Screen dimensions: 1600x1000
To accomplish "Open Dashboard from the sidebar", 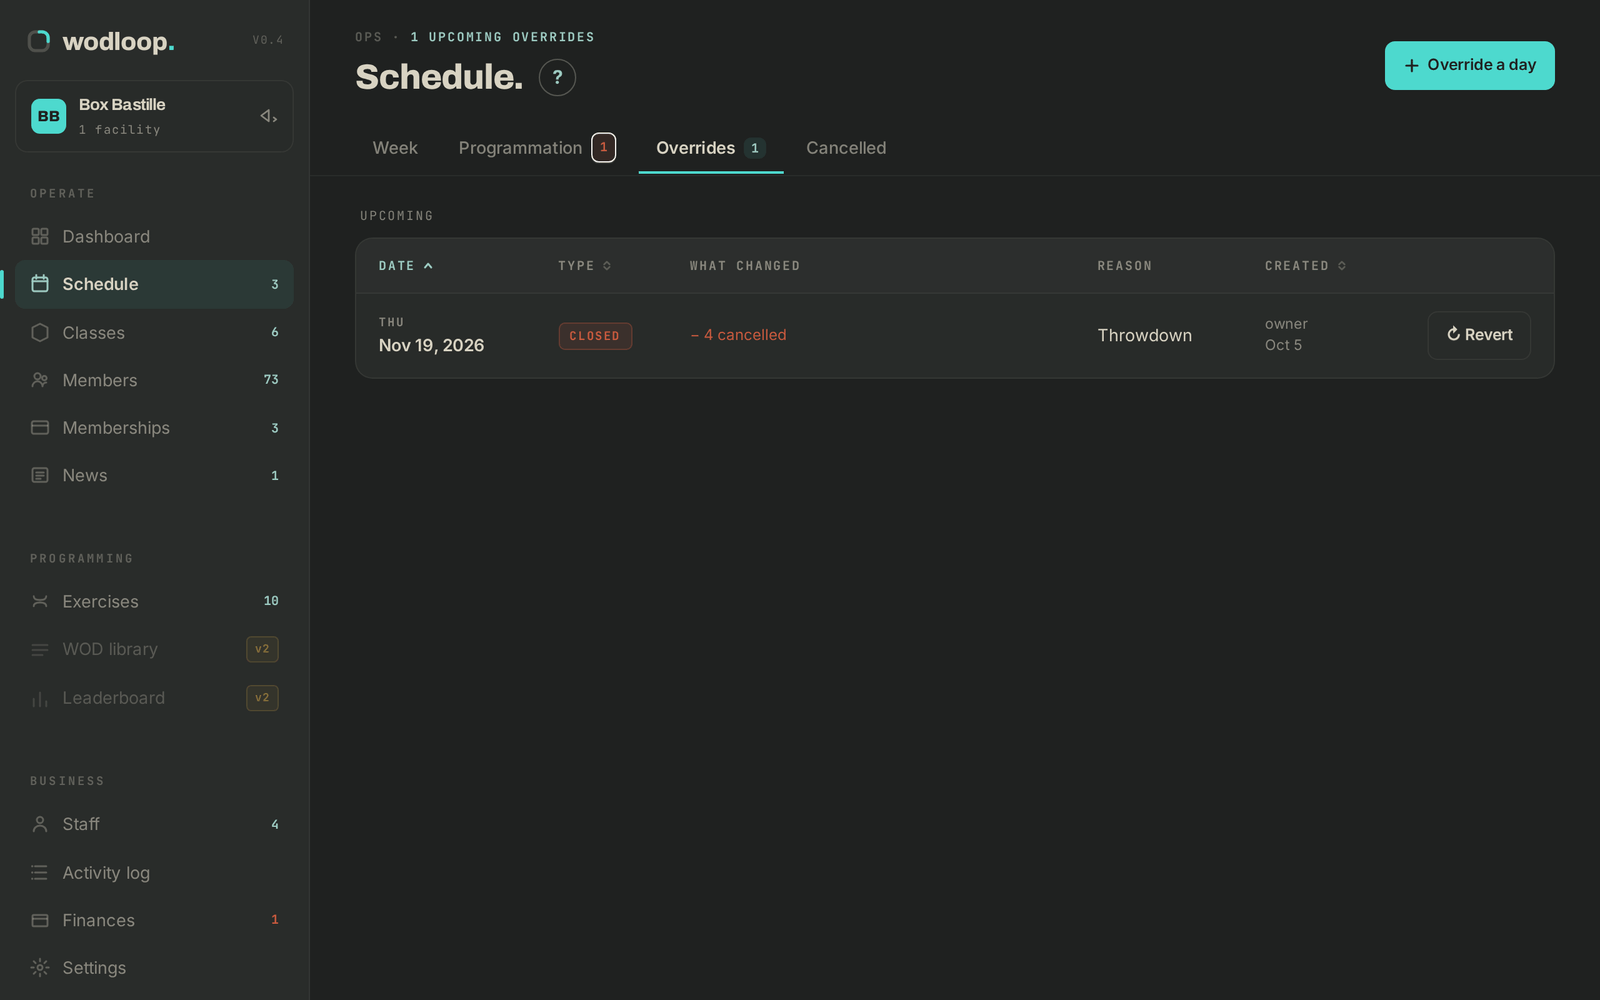I will point(154,237).
